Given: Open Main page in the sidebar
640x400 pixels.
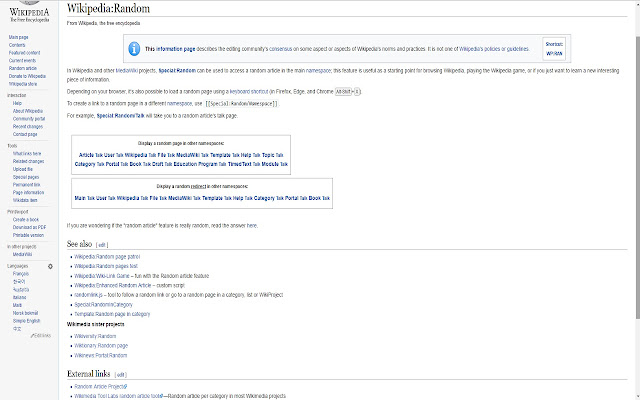Looking at the screenshot, I should tap(18, 37).
